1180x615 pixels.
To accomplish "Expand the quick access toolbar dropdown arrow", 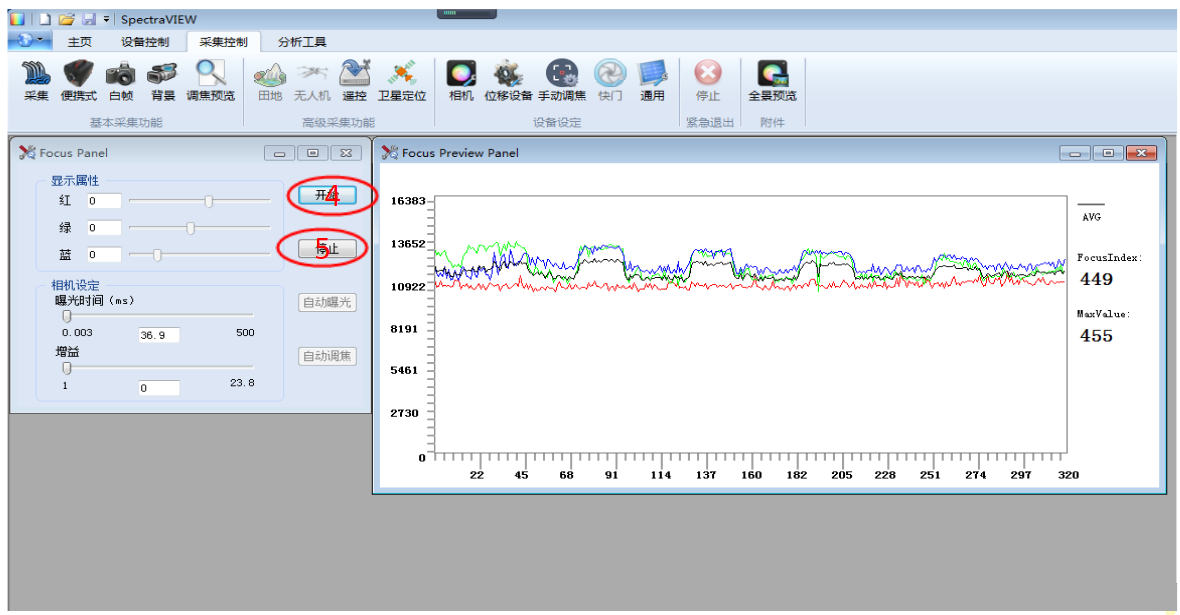I will (x=107, y=19).
